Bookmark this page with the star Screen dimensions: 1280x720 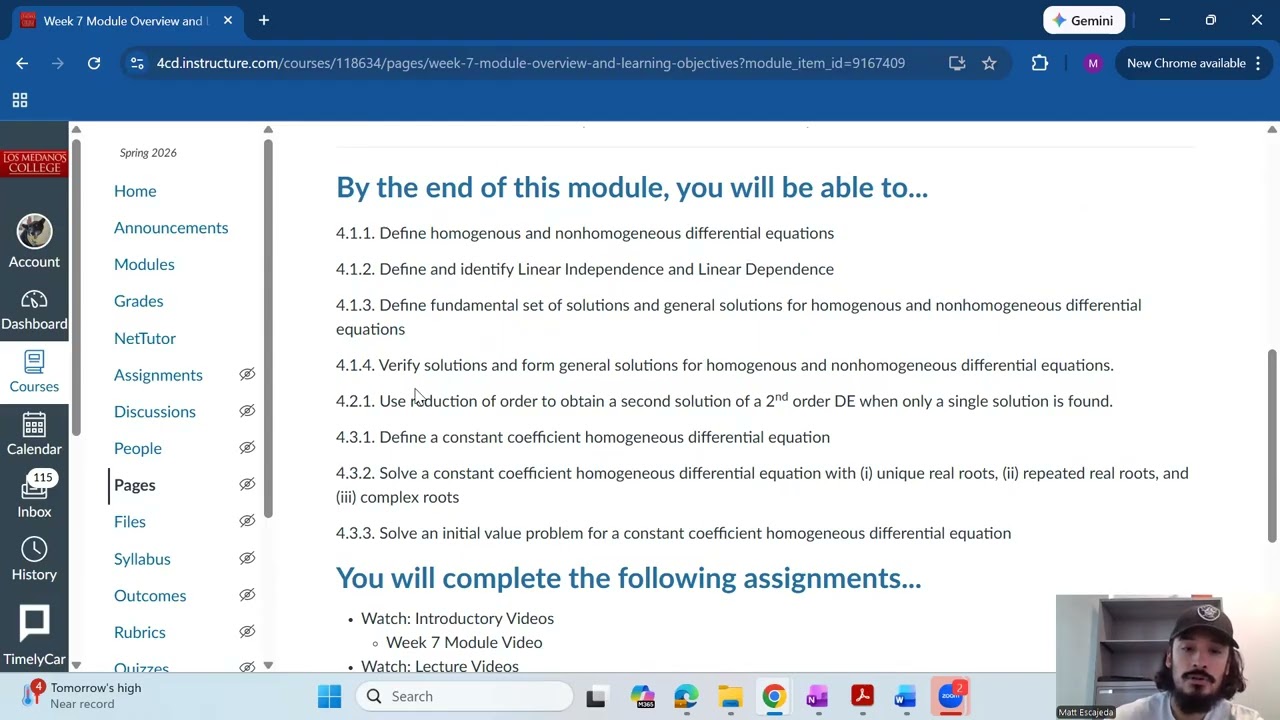[x=989, y=63]
